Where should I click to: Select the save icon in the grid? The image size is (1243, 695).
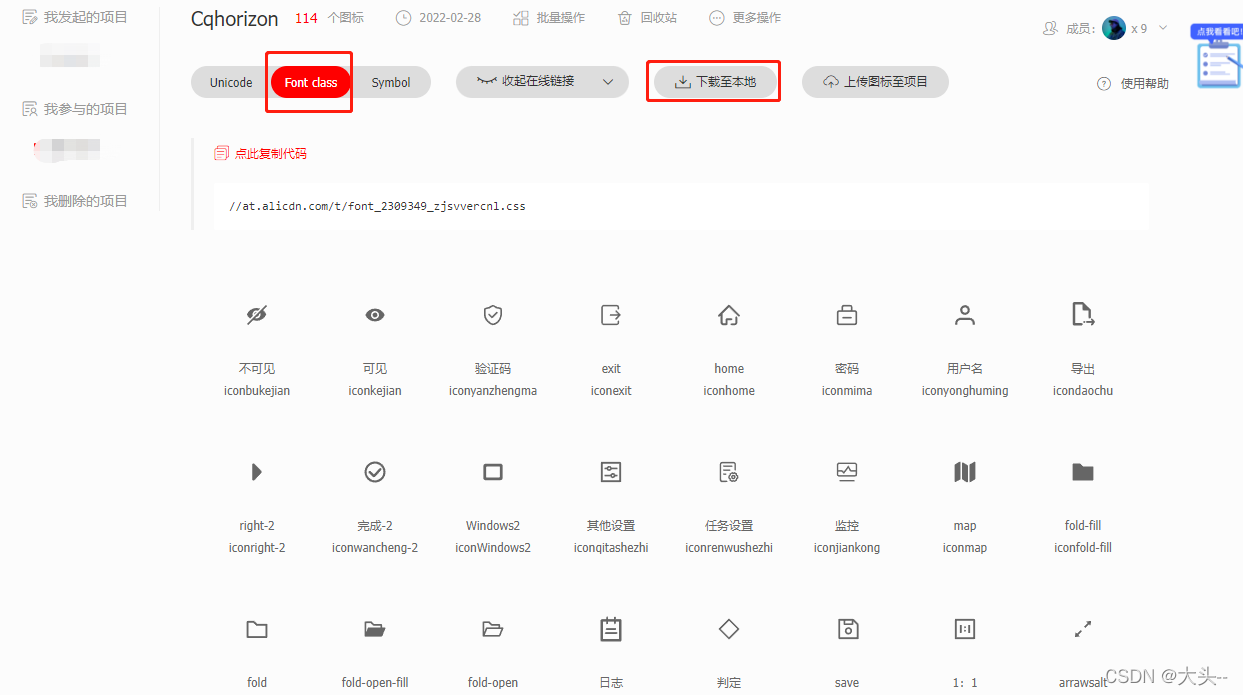click(x=847, y=629)
